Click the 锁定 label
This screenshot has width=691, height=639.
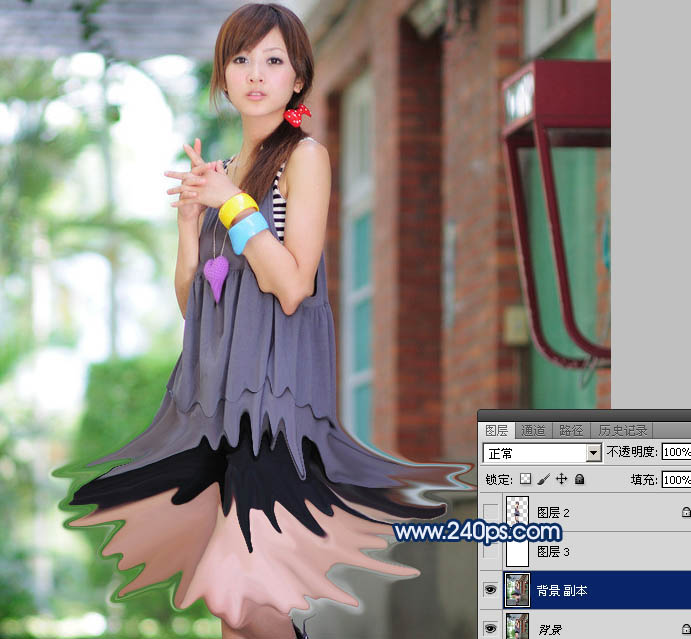(499, 479)
